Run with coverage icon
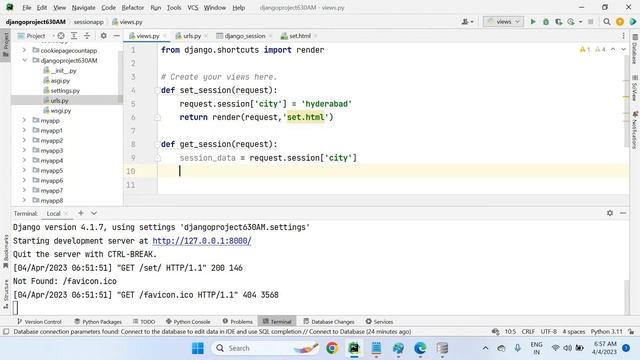 tap(558, 22)
